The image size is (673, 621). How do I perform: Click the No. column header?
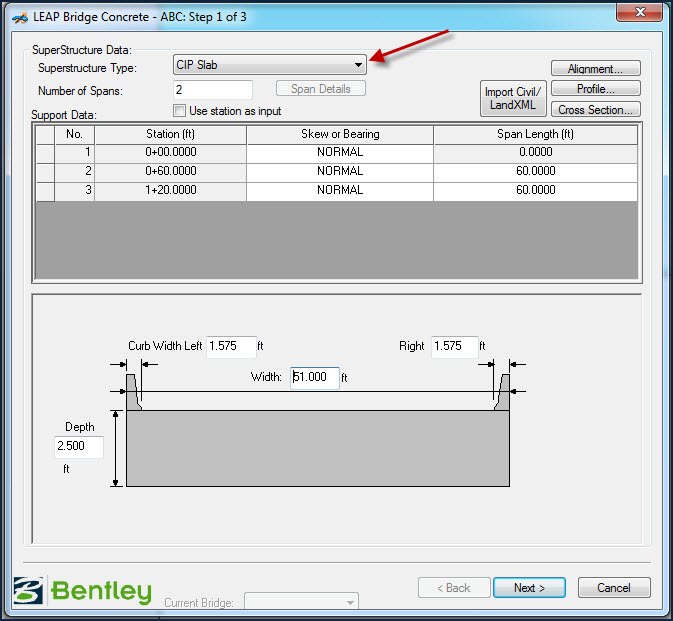[x=74, y=134]
